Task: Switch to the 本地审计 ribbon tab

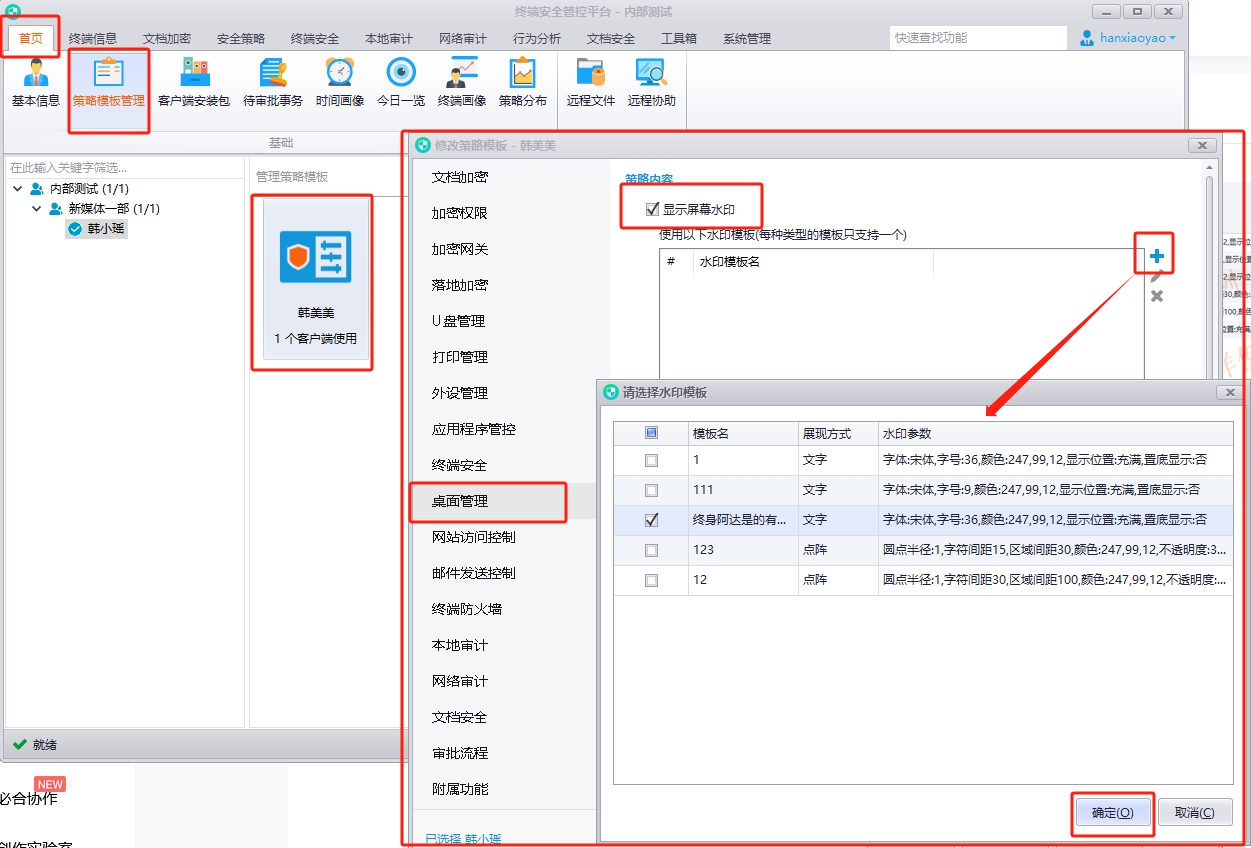Action: point(389,39)
